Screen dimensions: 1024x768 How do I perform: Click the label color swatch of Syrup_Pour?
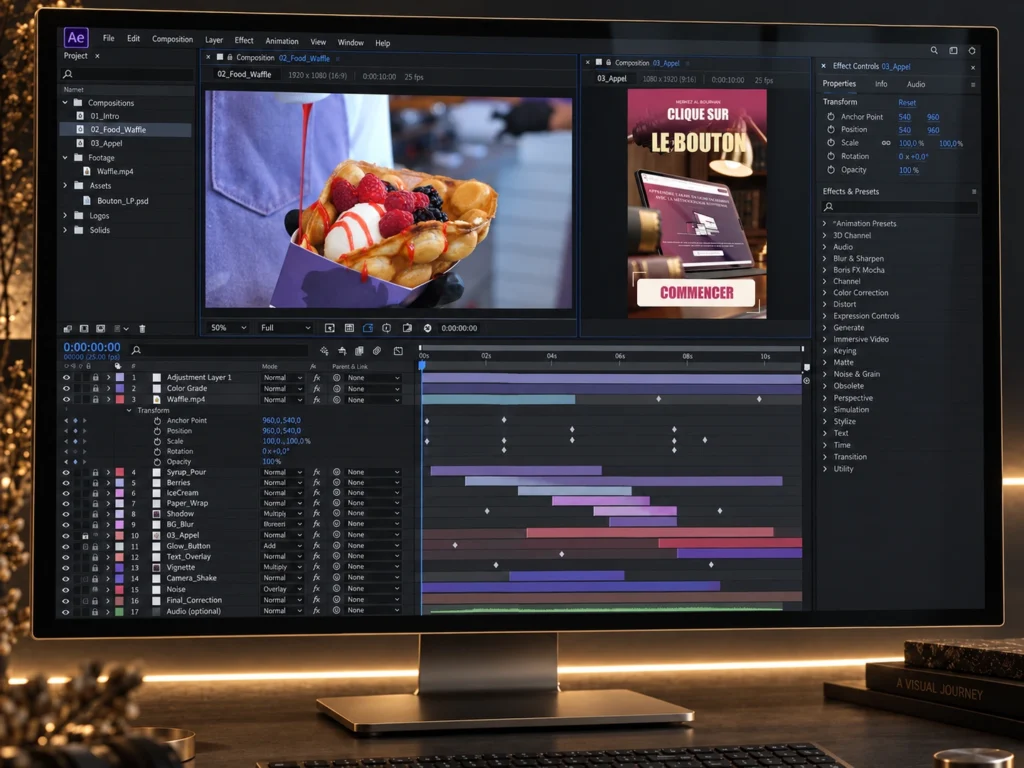pyautogui.click(x=120, y=472)
